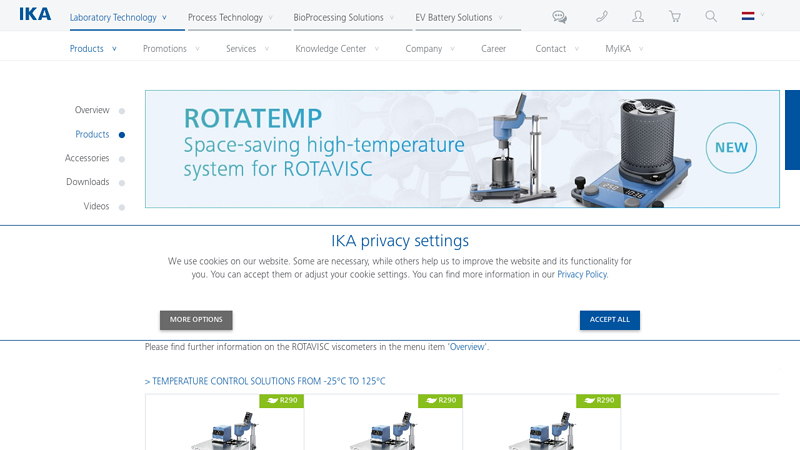Screen dimensions: 800x450
Task: Expand the BioProcessing Solutions dropdown arrow
Action: coord(392,17)
